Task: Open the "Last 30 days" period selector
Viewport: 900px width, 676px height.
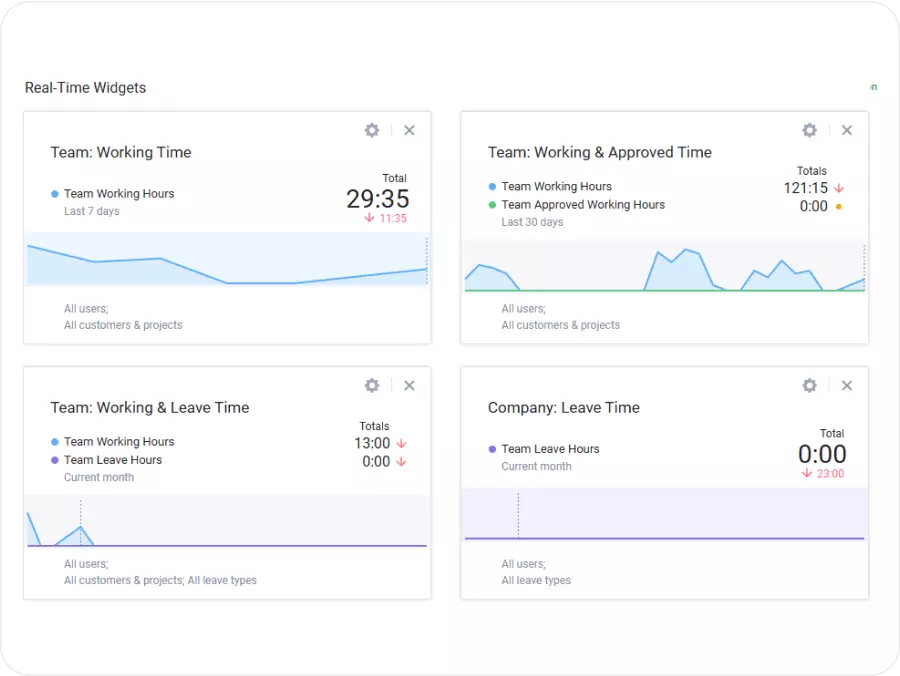Action: coord(532,222)
